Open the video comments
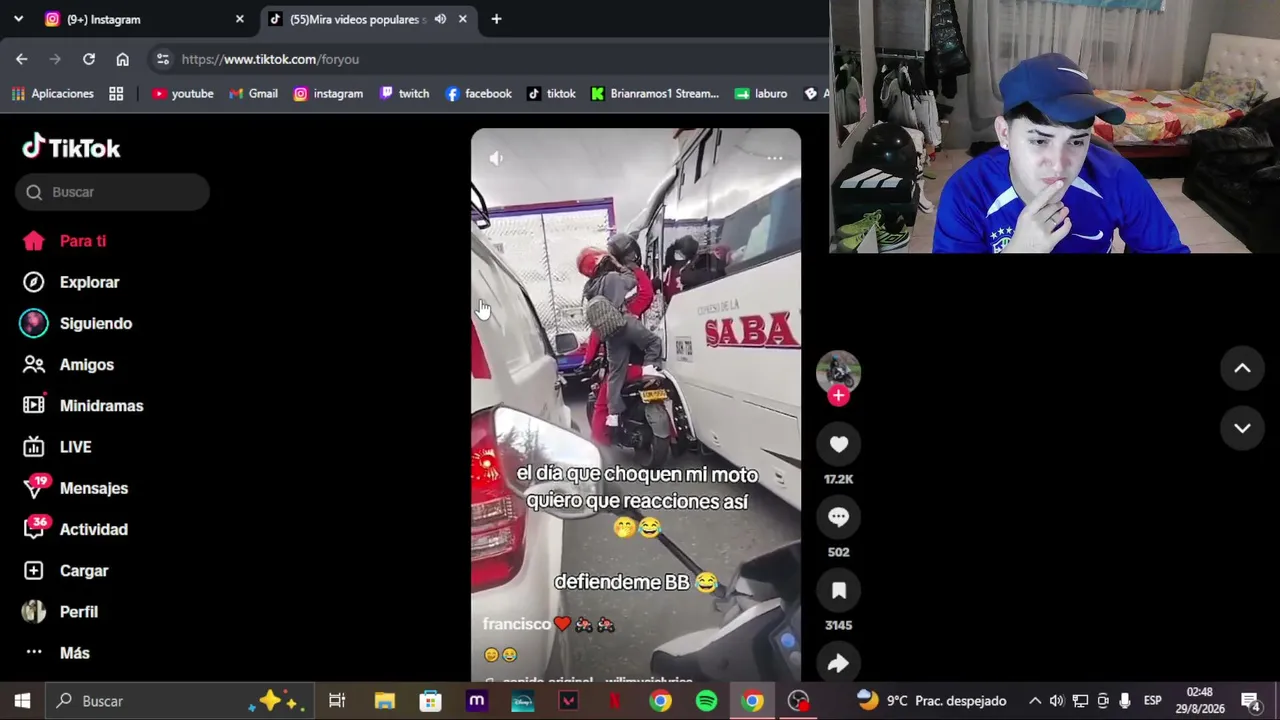The image size is (1280, 720). pos(838,517)
